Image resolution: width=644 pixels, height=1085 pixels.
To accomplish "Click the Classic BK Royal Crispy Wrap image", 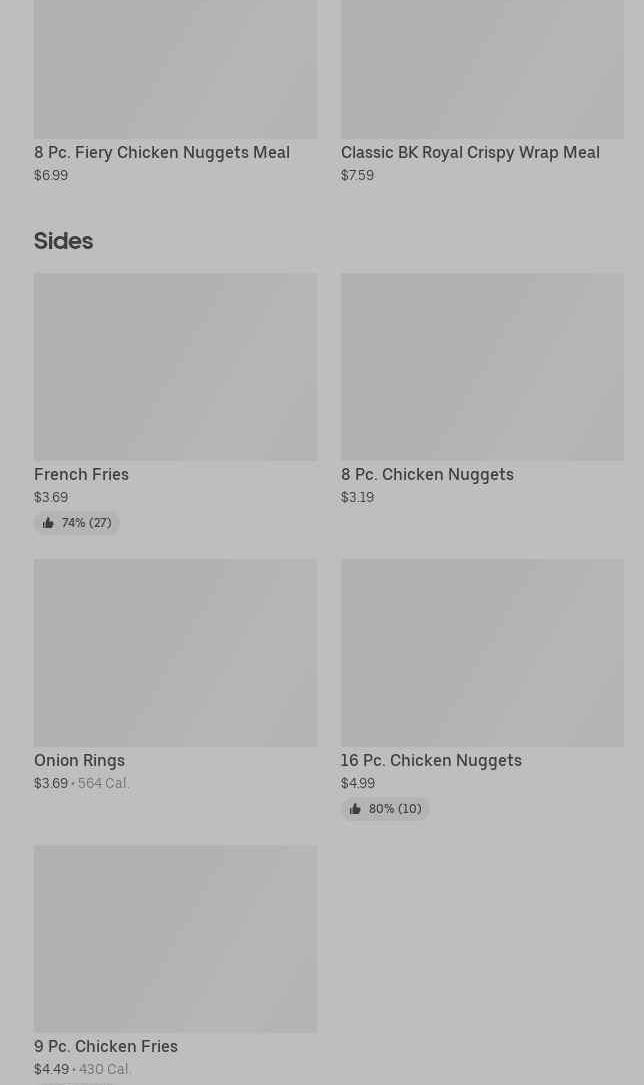I will tap(482, 69).
